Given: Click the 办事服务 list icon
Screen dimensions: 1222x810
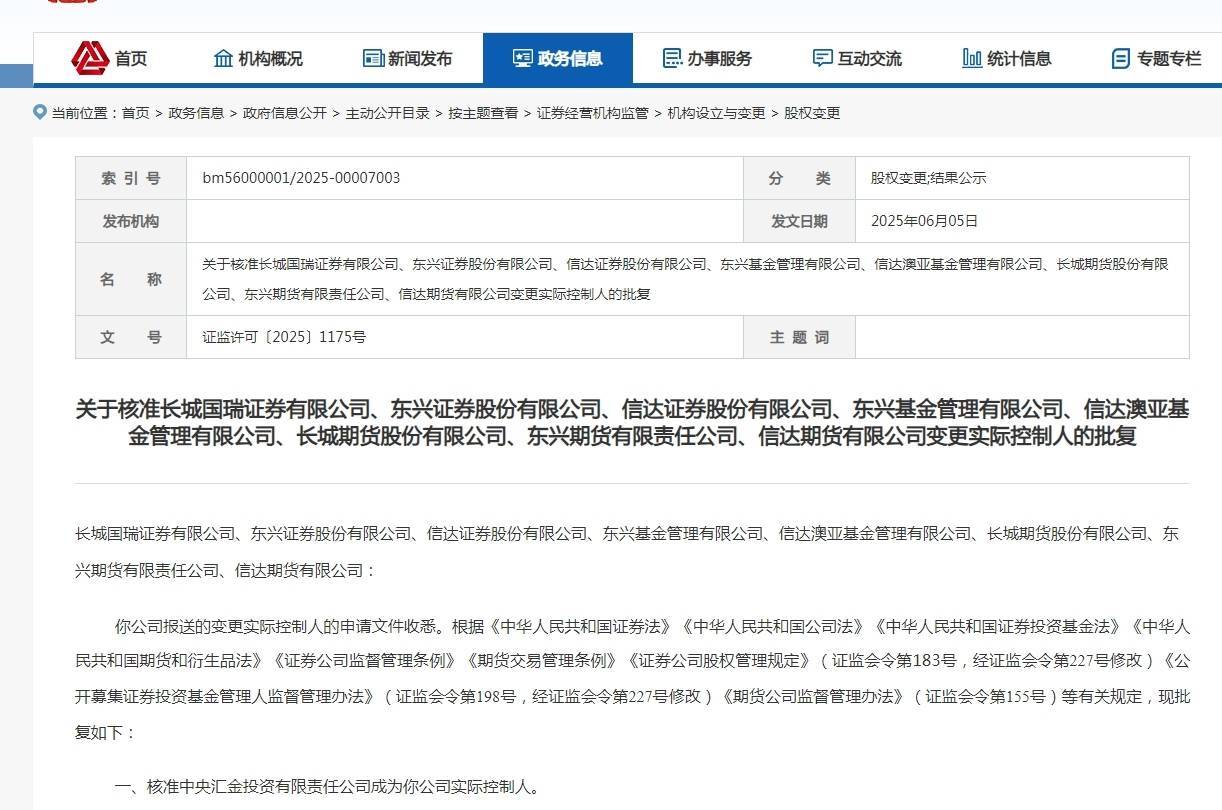Looking at the screenshot, I should point(672,58).
